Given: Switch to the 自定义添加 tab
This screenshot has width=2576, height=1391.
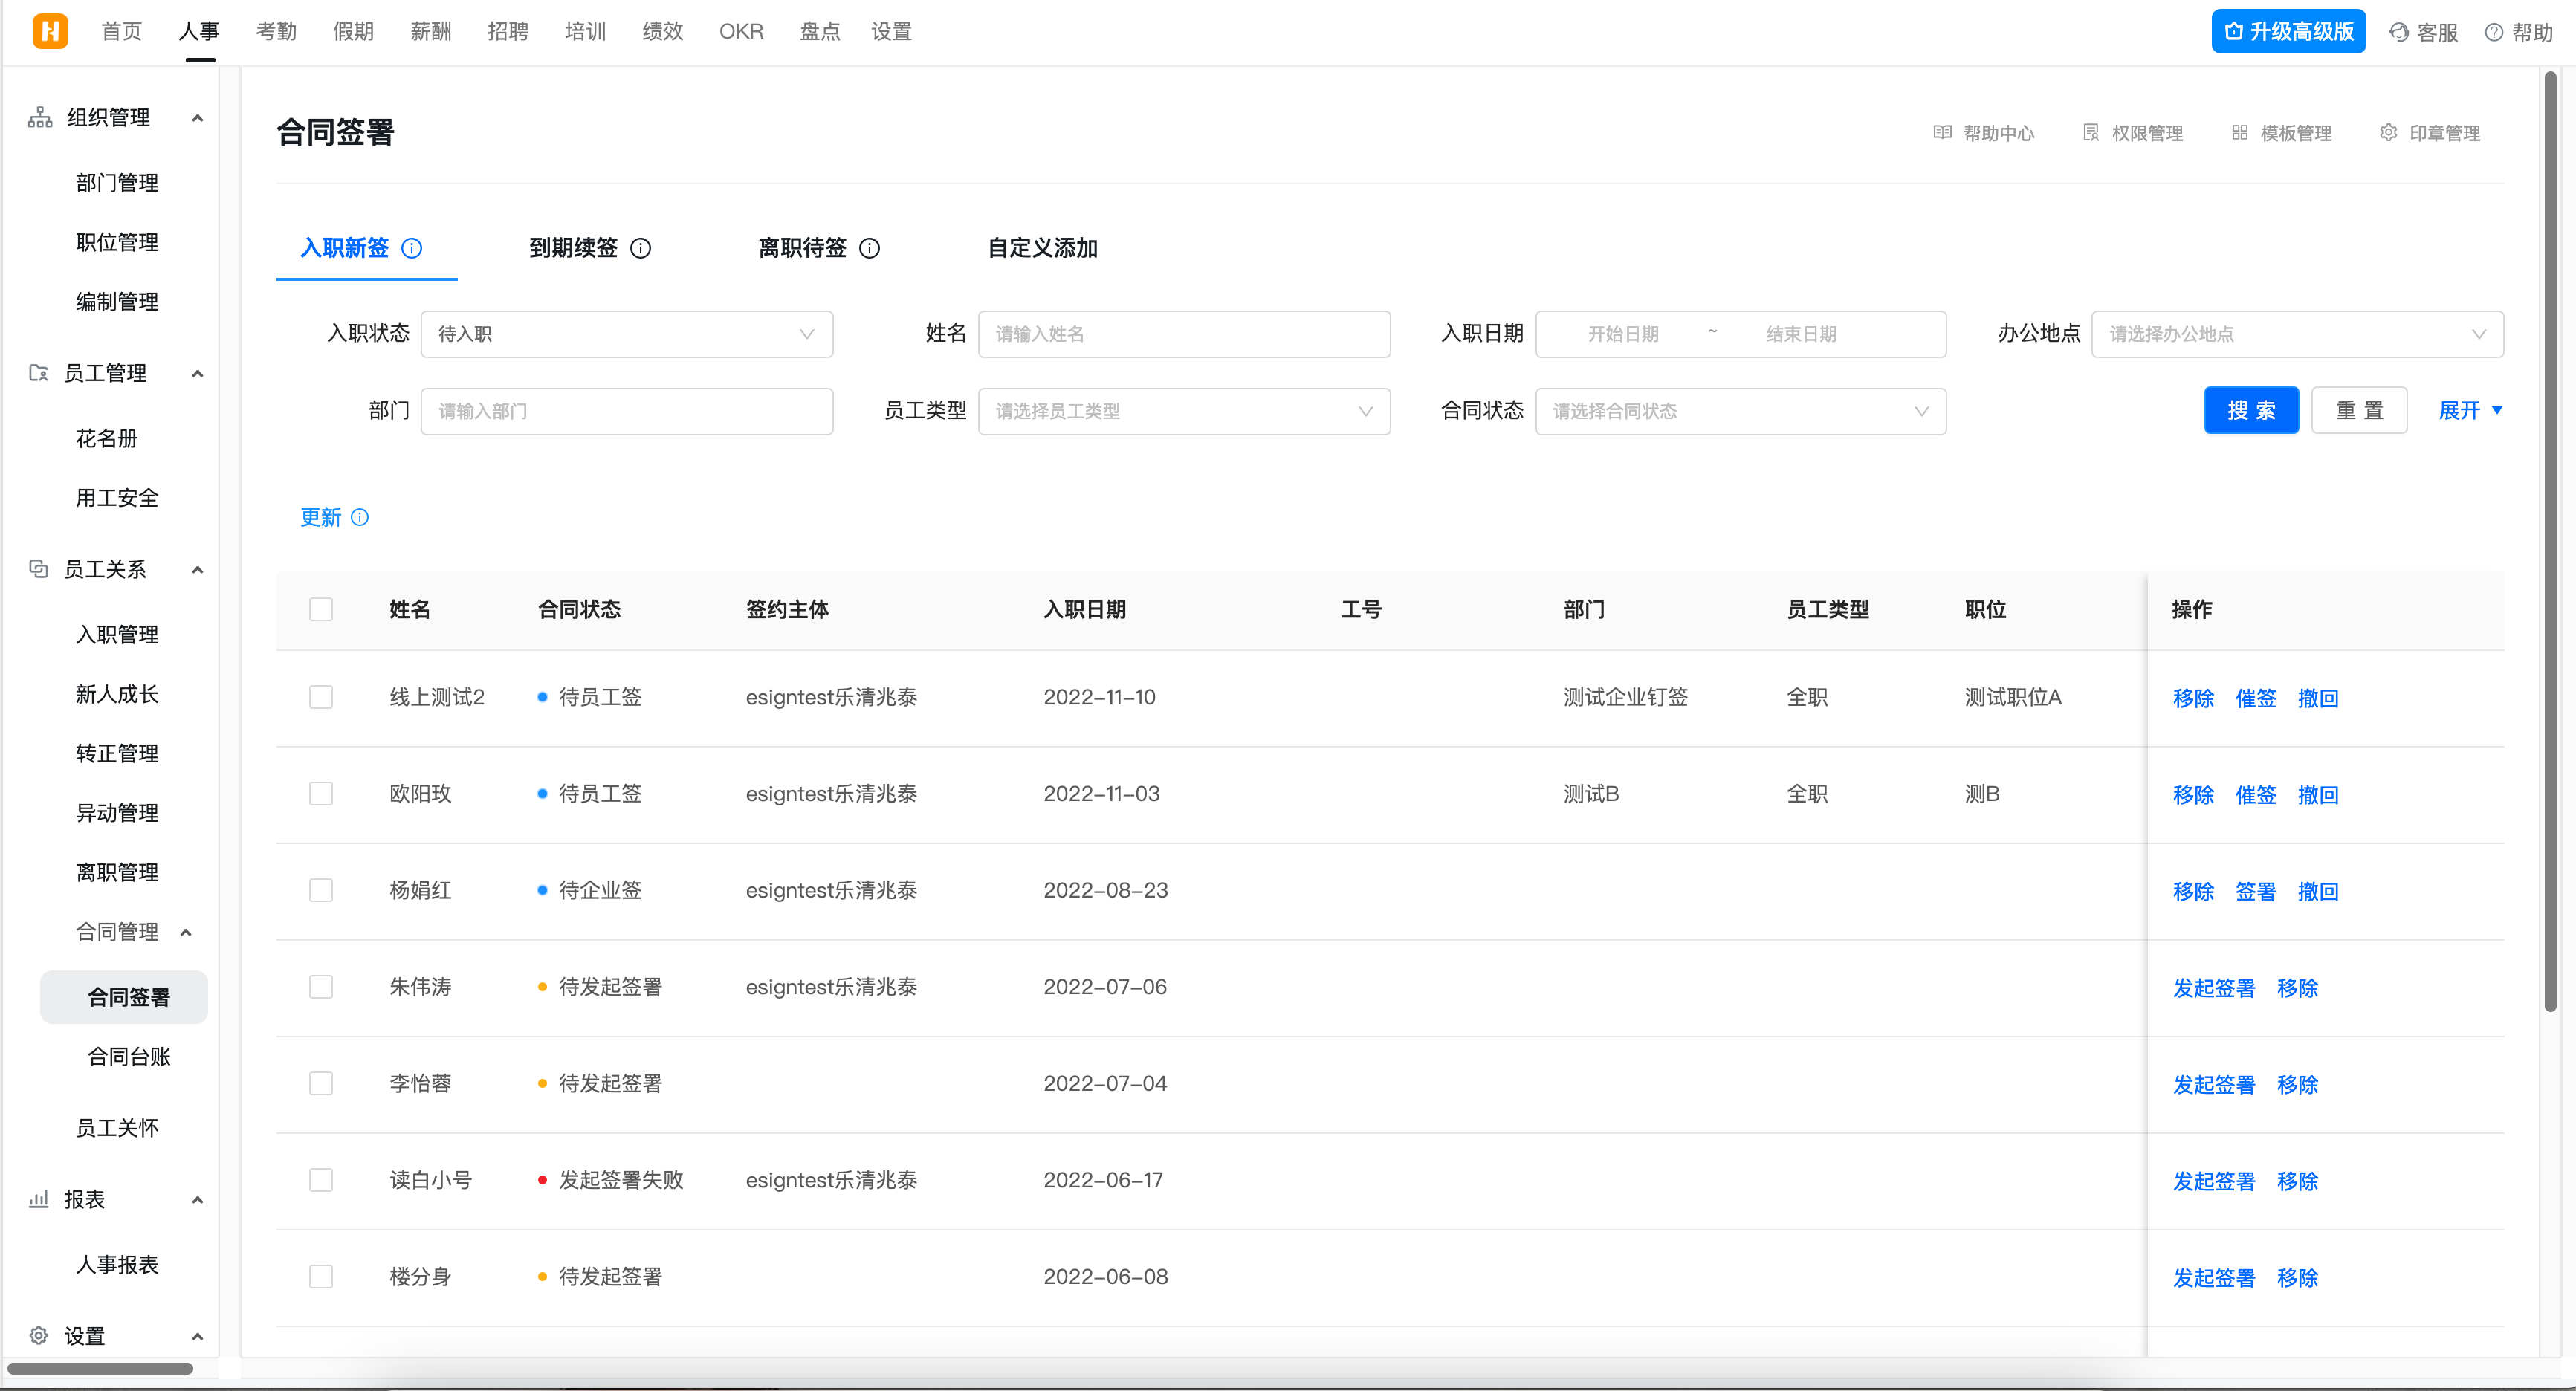Looking at the screenshot, I should (1042, 248).
